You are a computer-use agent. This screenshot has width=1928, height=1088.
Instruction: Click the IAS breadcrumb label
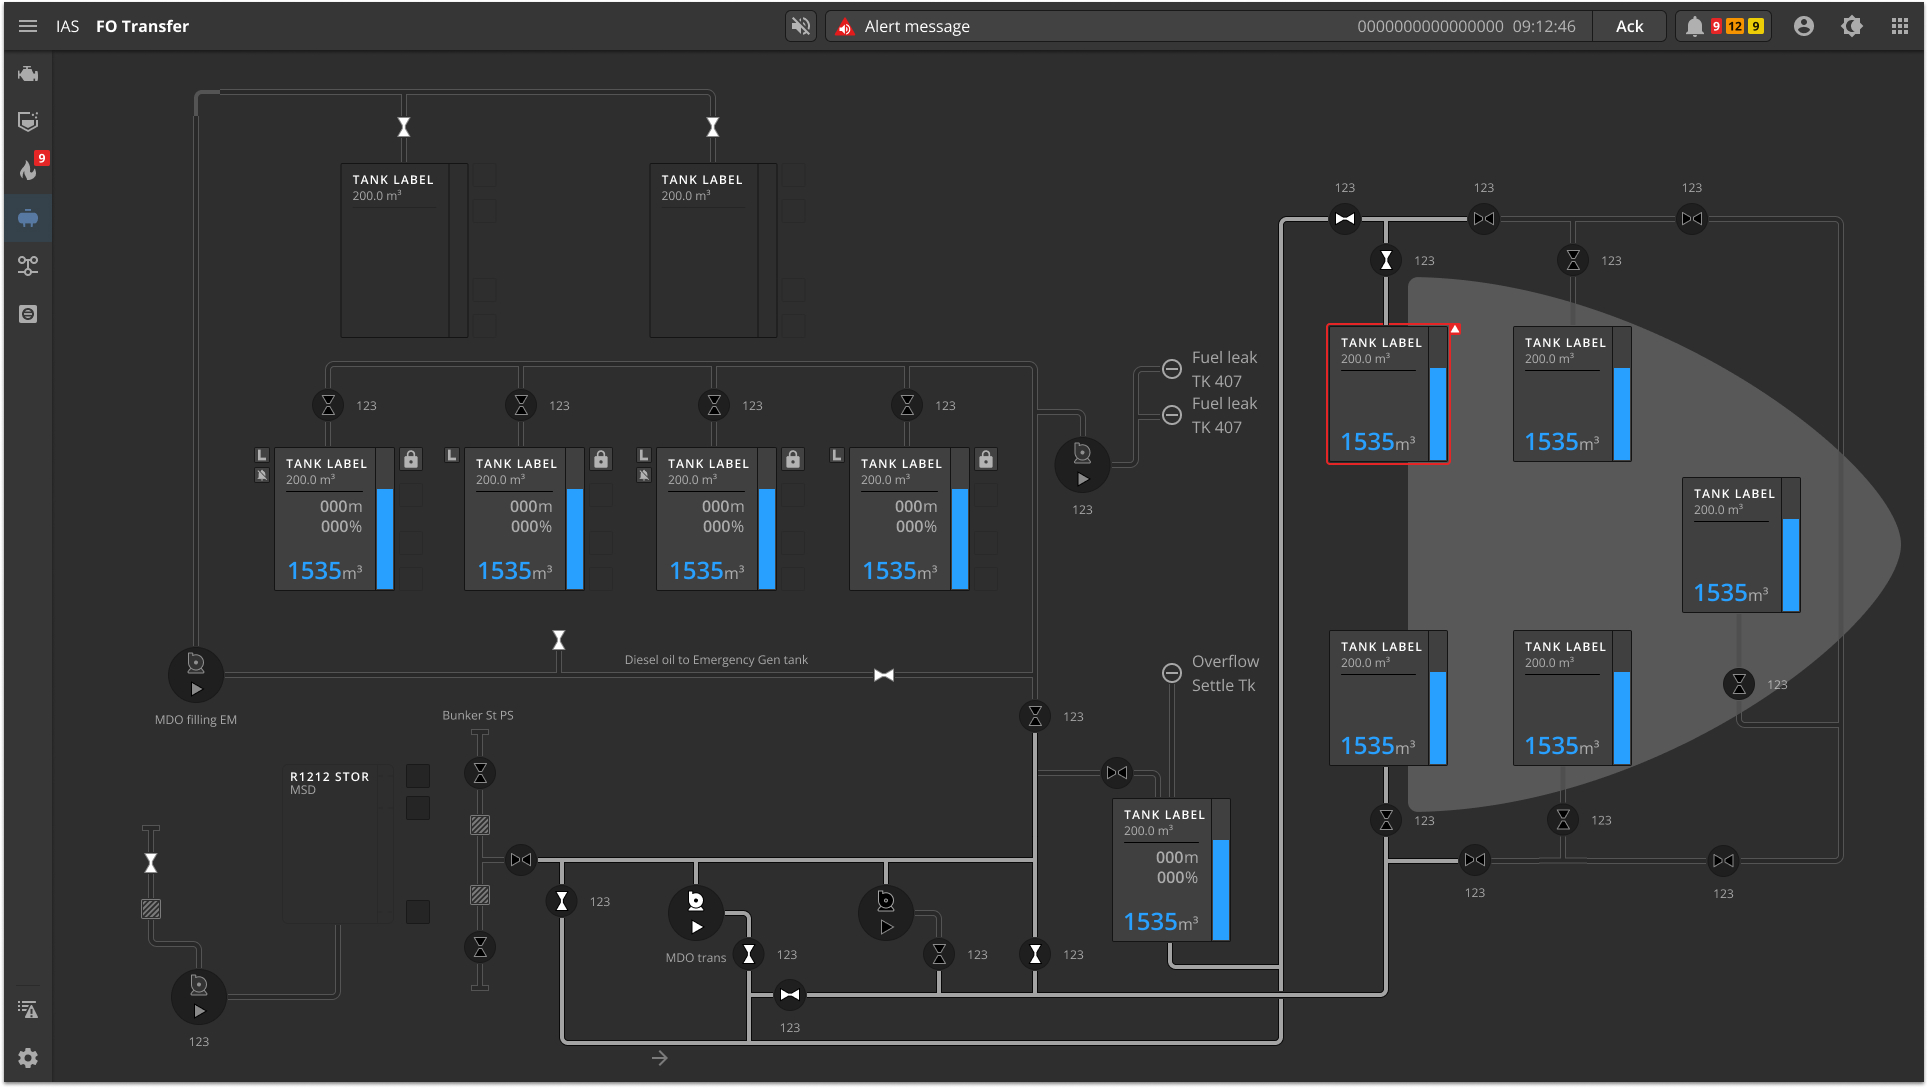(x=67, y=26)
